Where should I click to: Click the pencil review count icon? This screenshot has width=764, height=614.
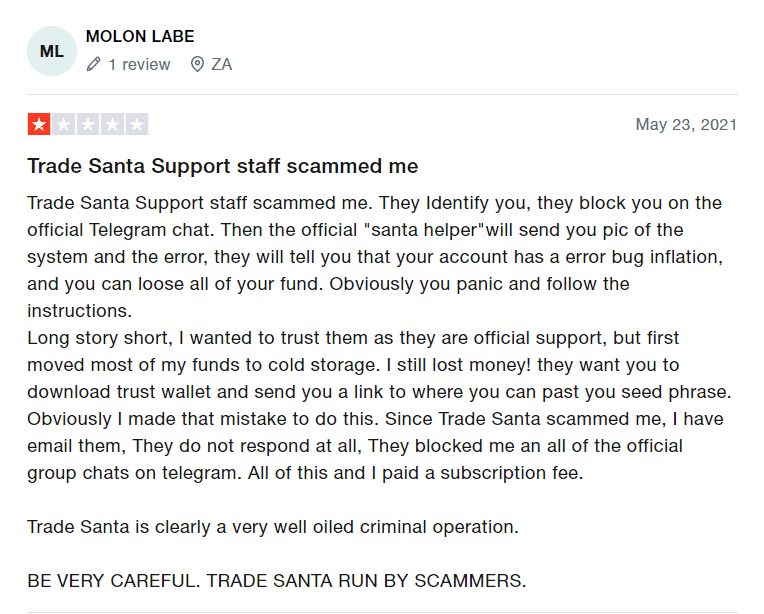tap(94, 64)
